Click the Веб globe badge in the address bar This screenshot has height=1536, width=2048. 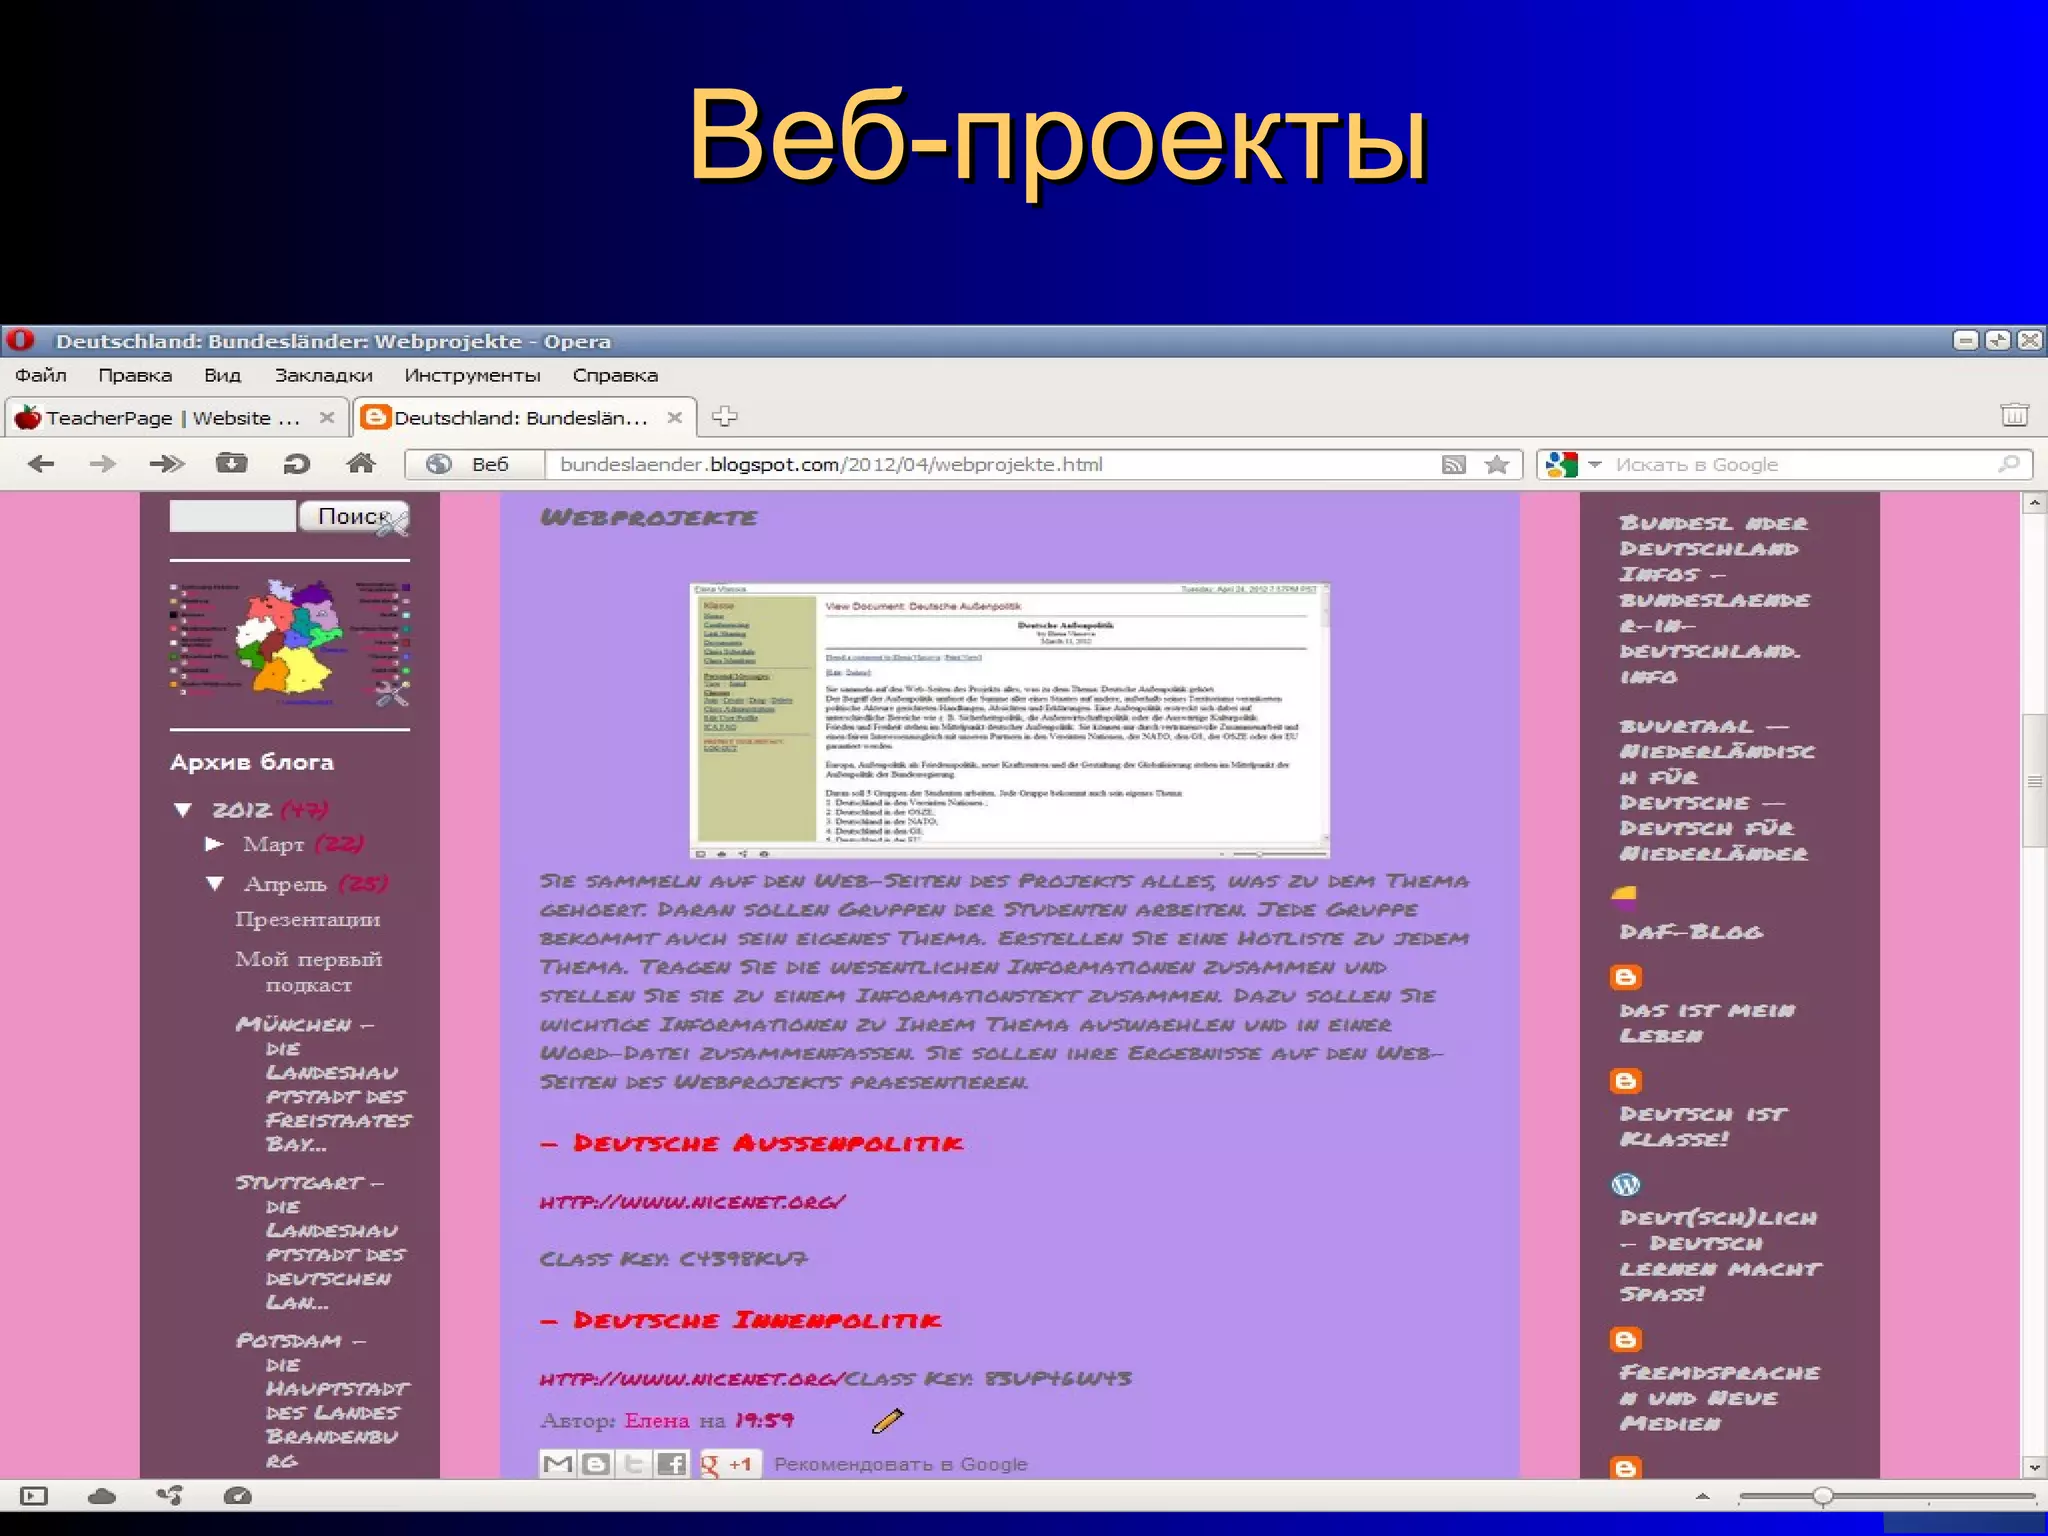click(x=475, y=464)
